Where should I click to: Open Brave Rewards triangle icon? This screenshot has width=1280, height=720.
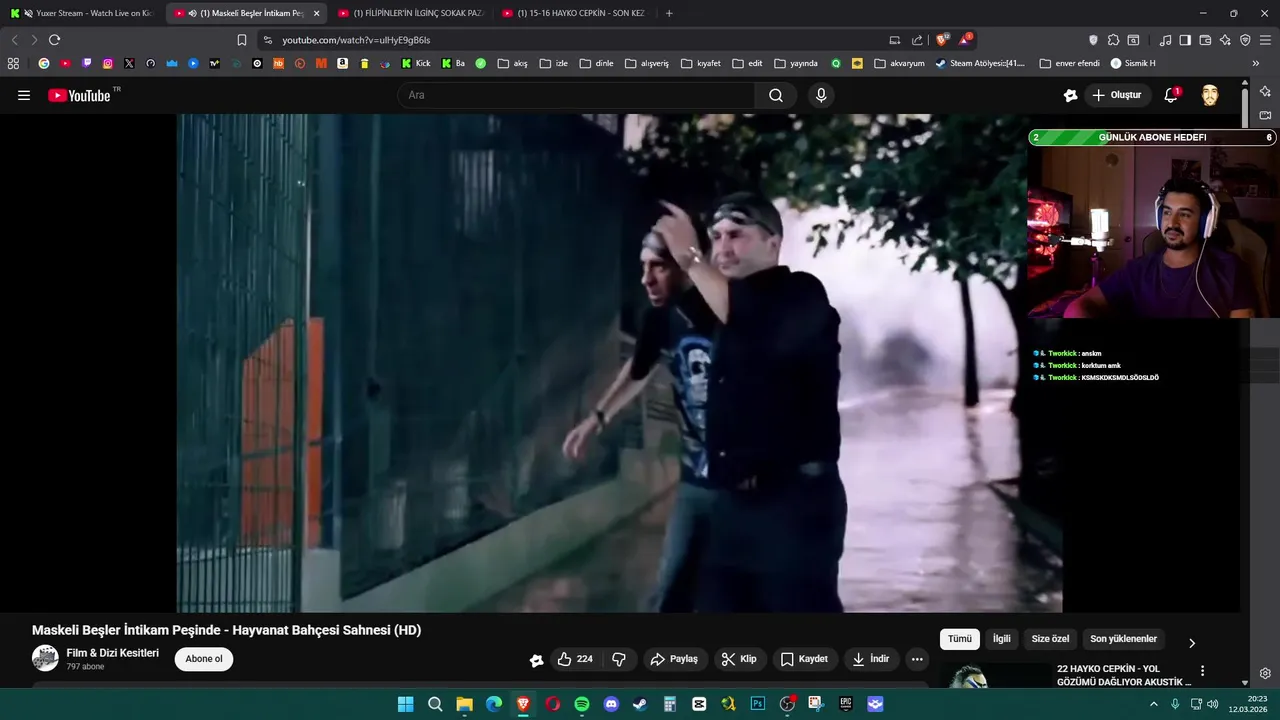point(965,40)
